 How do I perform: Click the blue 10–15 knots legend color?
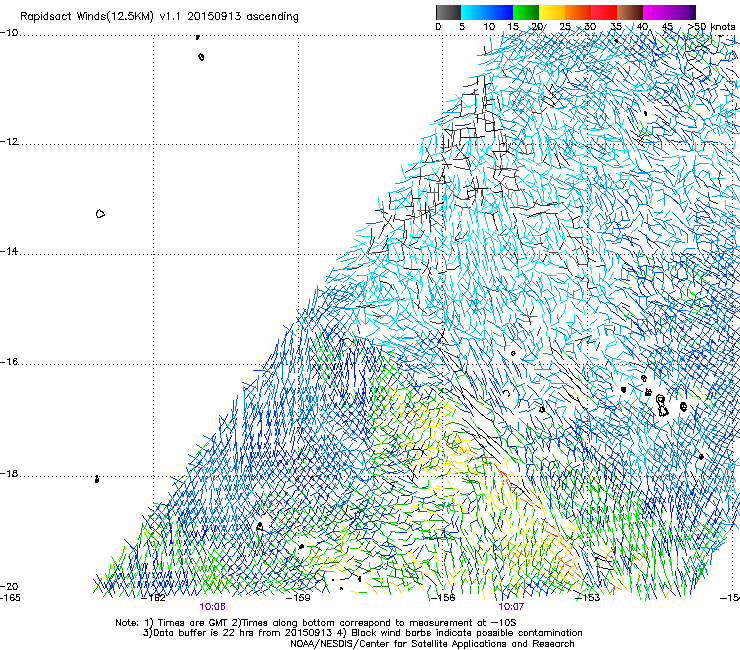pos(500,12)
